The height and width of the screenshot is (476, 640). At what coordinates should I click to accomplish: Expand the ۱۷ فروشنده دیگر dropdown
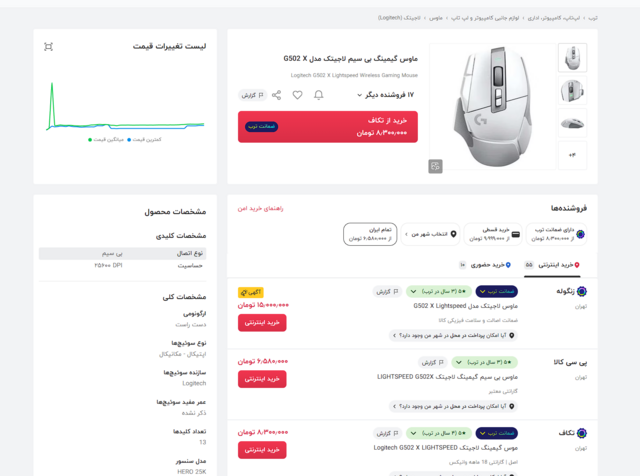coord(385,95)
